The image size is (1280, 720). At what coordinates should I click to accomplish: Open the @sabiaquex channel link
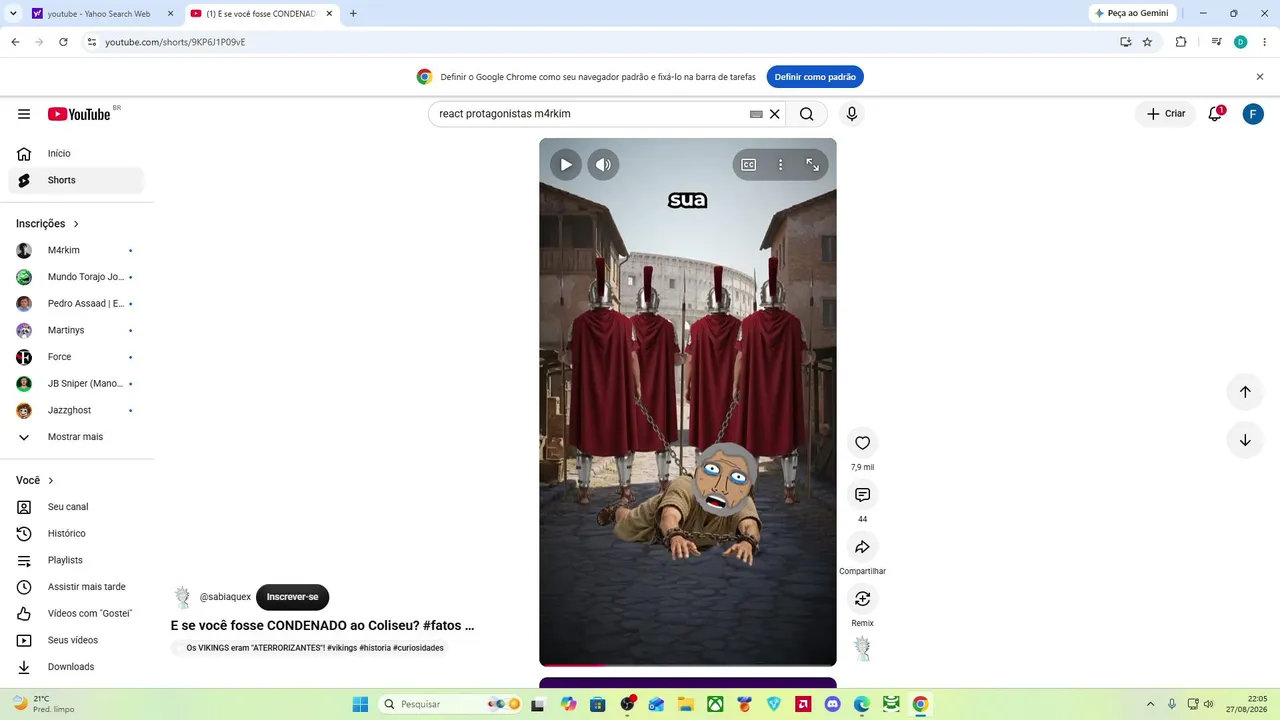tap(225, 597)
